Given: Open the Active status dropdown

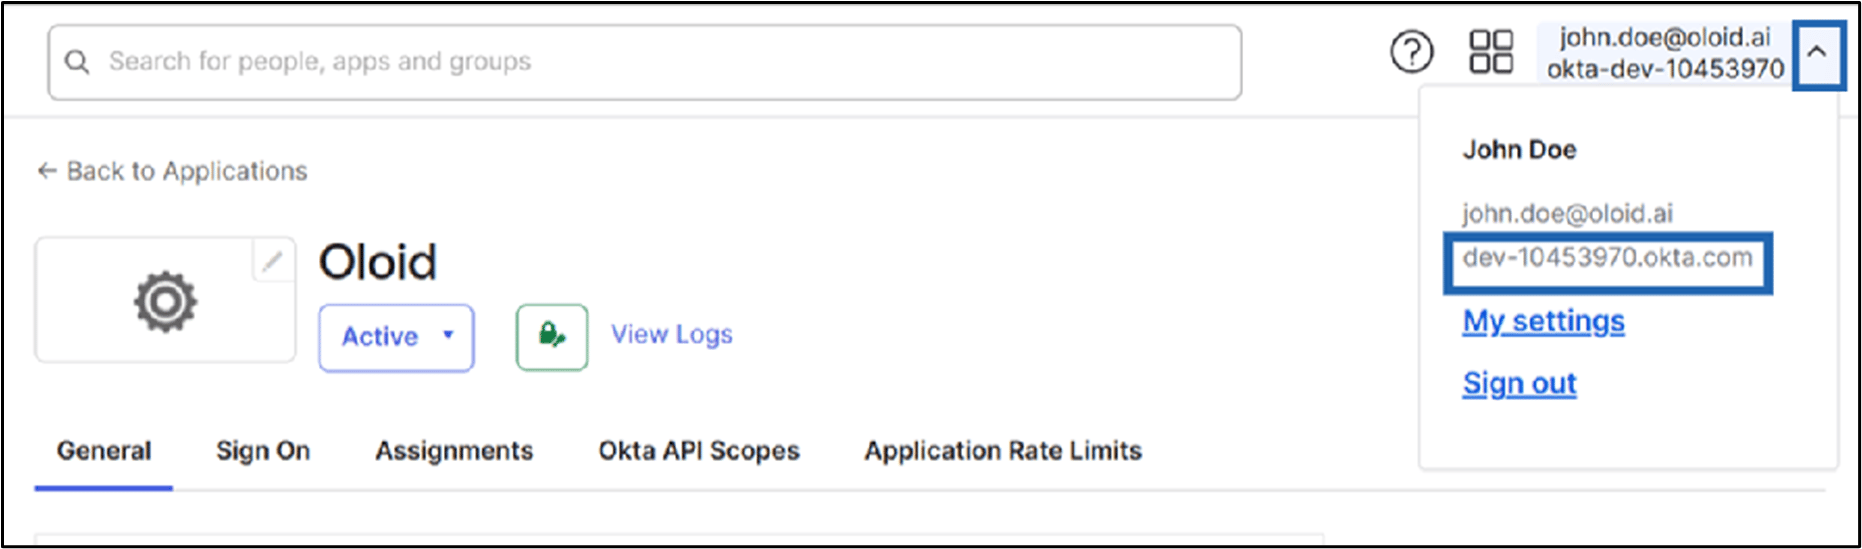Looking at the screenshot, I should (396, 337).
